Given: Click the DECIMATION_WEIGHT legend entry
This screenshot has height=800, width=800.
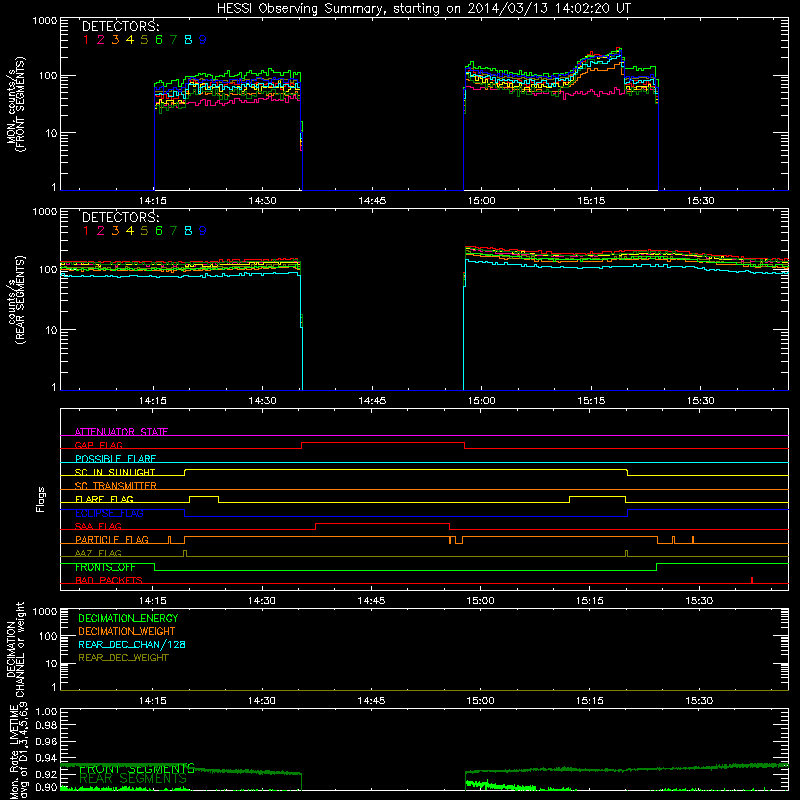Looking at the screenshot, I should (127, 631).
